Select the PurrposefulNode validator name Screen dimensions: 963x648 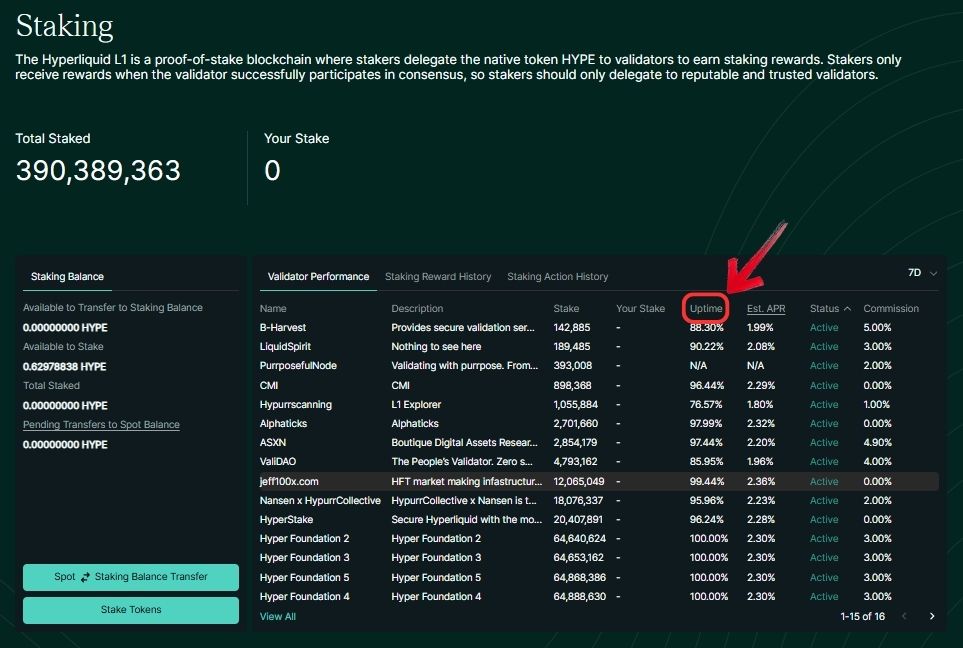[x=298, y=365]
